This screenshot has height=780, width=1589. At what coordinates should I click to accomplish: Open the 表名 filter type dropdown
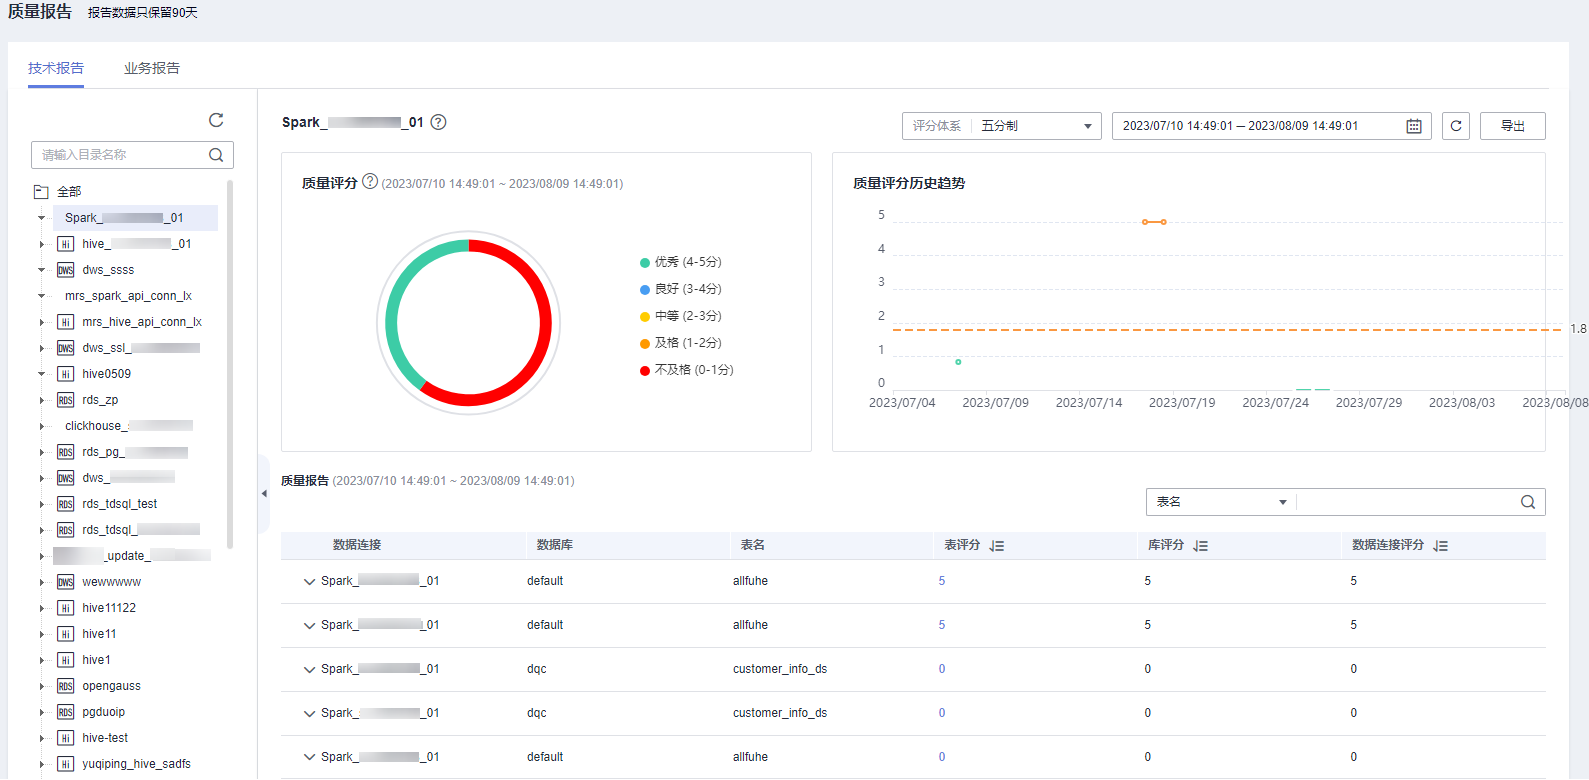[x=1221, y=502]
